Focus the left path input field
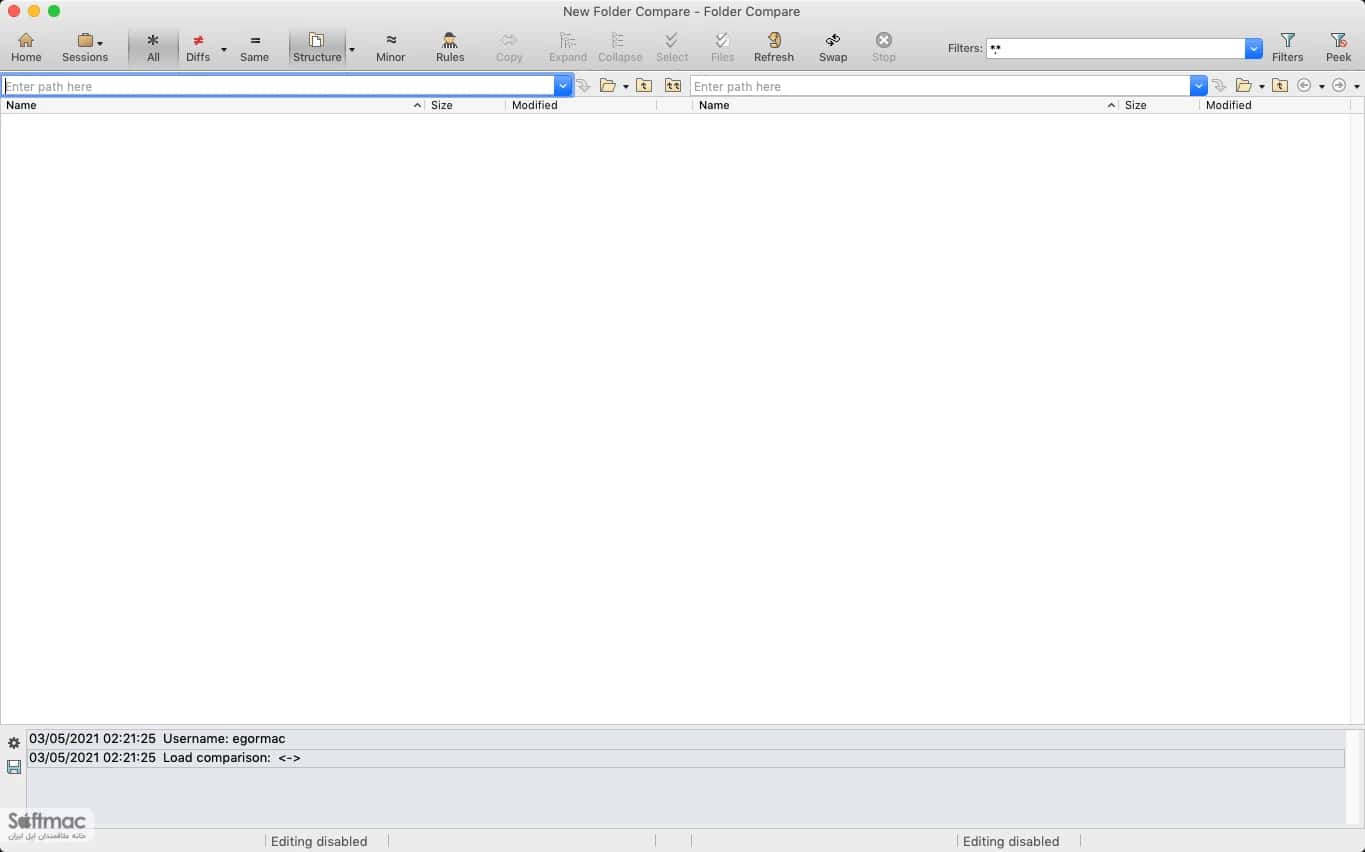The image size is (1365, 852). coord(278,86)
